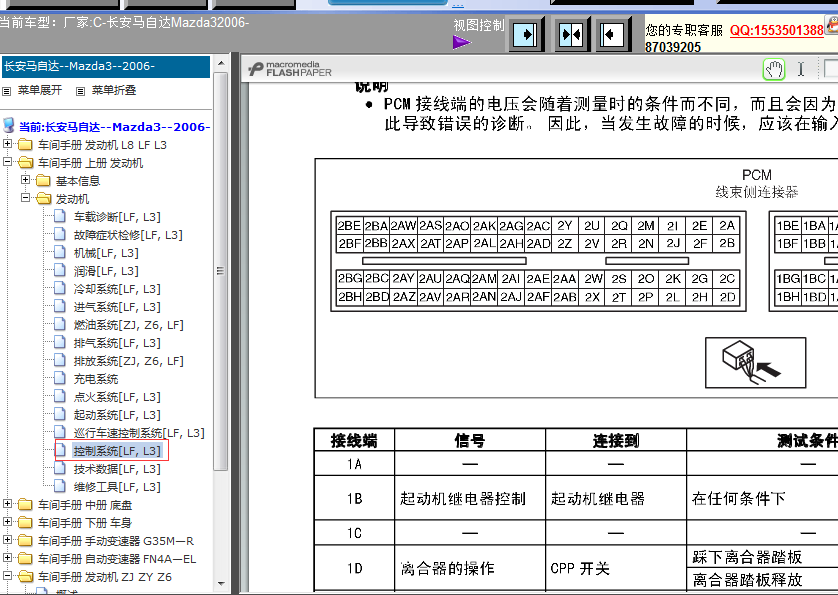Screen dimensions: 838x595
Task: Select the FlashPaper text selection cursor tool
Action: pyautogui.click(x=801, y=69)
